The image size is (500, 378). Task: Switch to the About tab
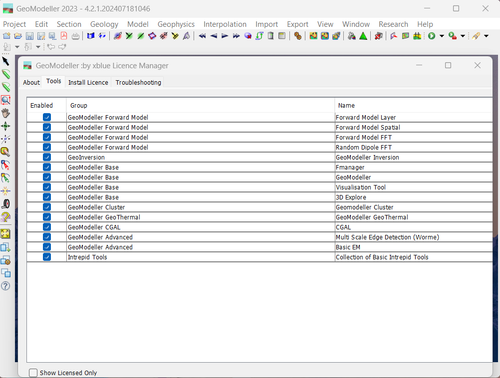[31, 82]
